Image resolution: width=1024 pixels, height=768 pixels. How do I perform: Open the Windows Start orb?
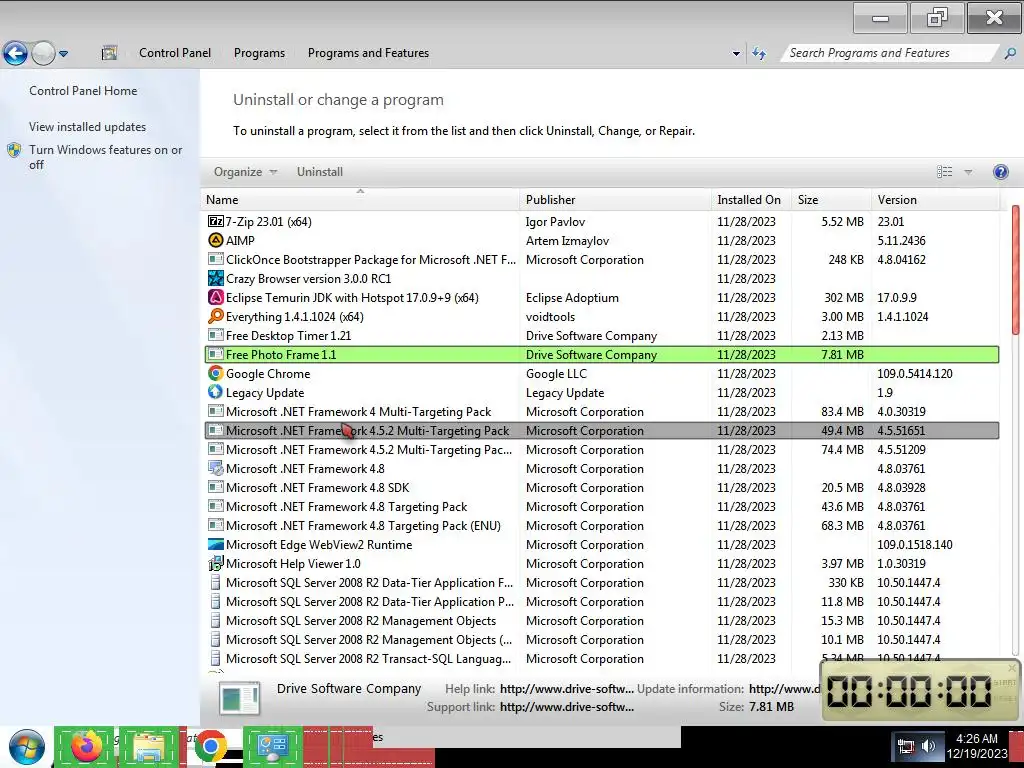[27, 747]
